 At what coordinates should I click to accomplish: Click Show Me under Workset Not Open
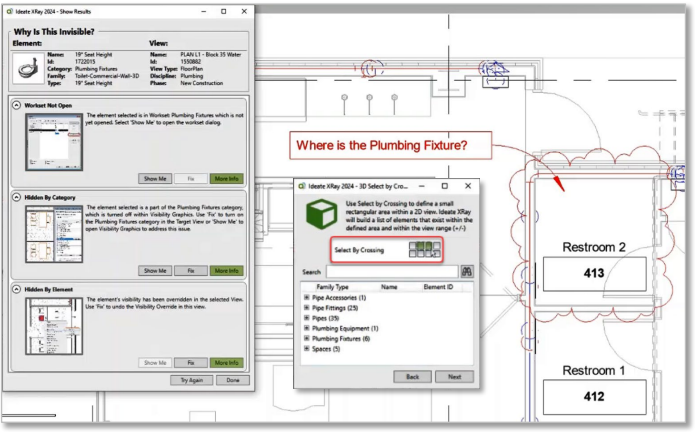tap(155, 179)
